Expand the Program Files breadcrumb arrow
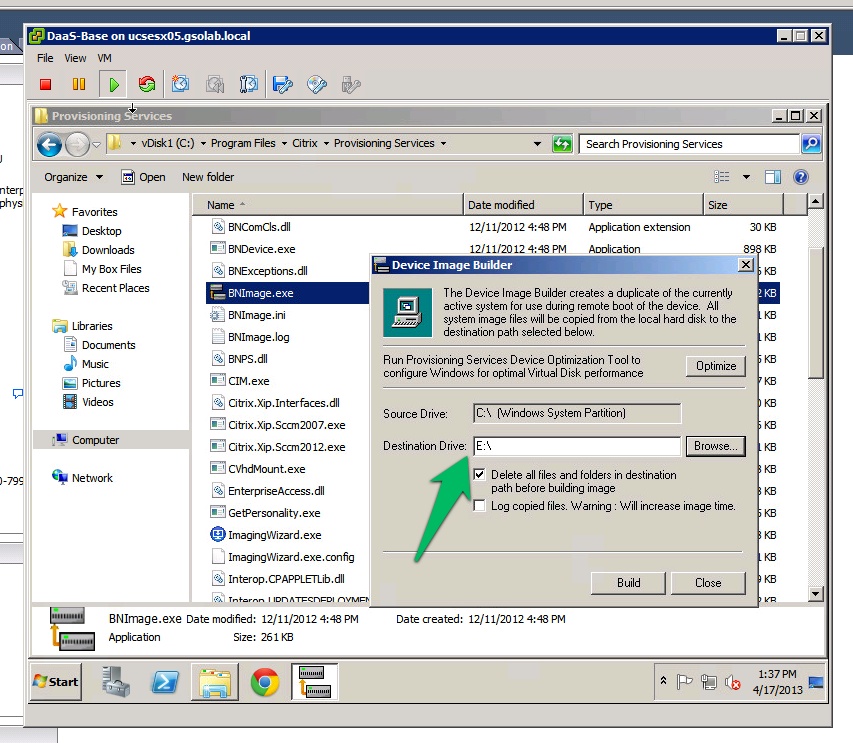The image size is (853, 743). (x=284, y=144)
